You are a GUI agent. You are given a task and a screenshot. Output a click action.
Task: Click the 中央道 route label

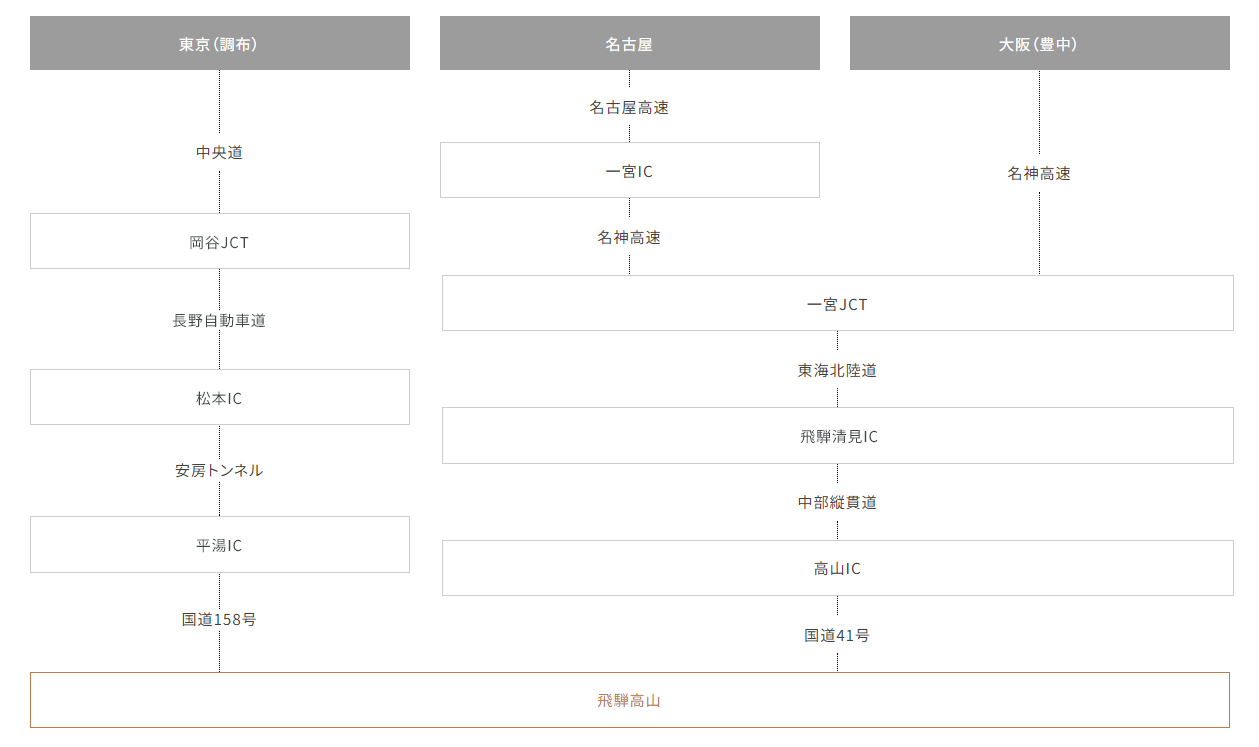219,153
